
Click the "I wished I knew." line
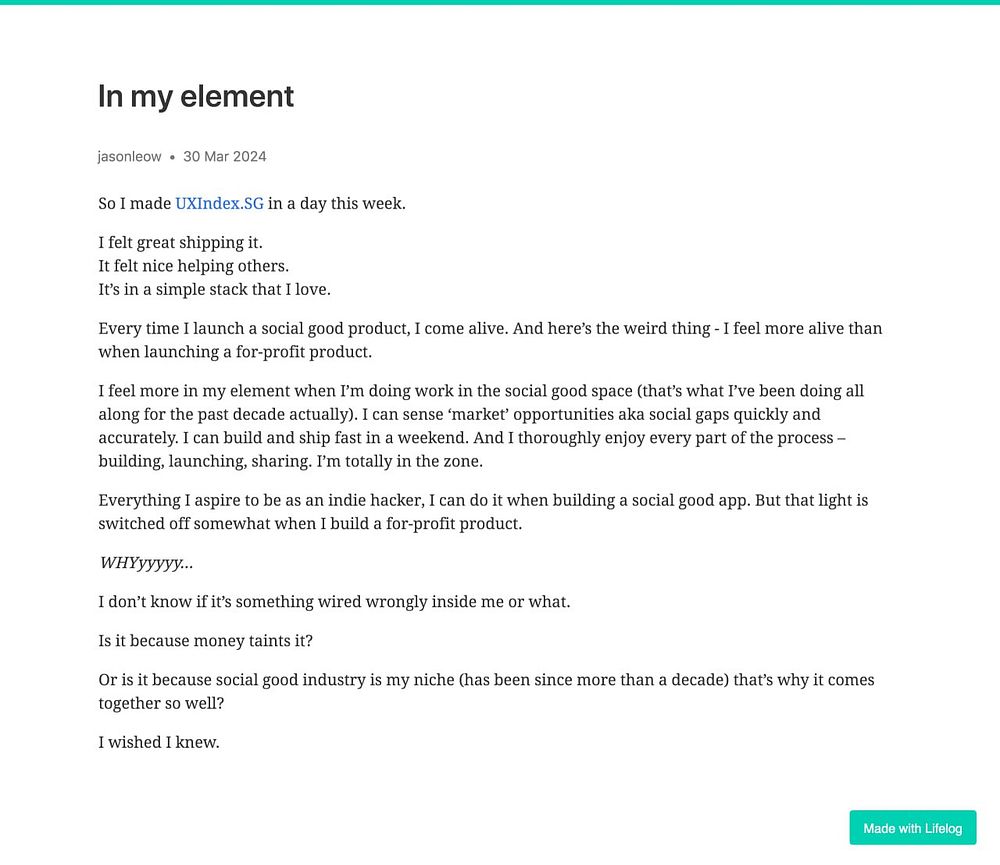(159, 742)
